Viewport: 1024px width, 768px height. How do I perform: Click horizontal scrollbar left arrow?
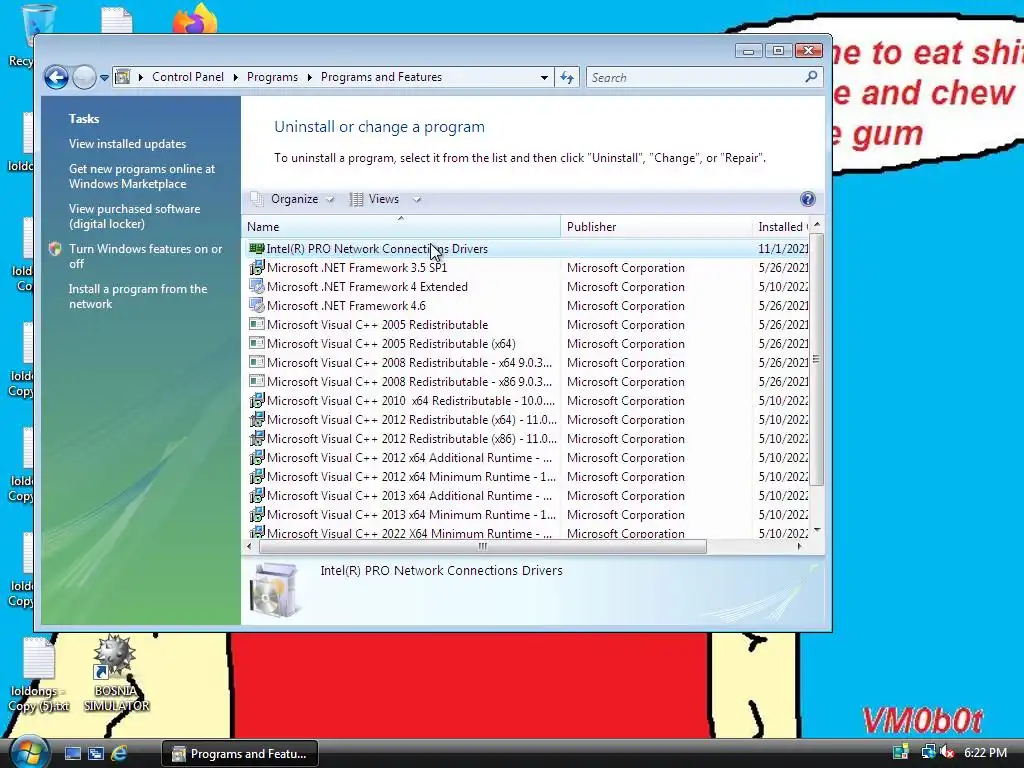(249, 547)
